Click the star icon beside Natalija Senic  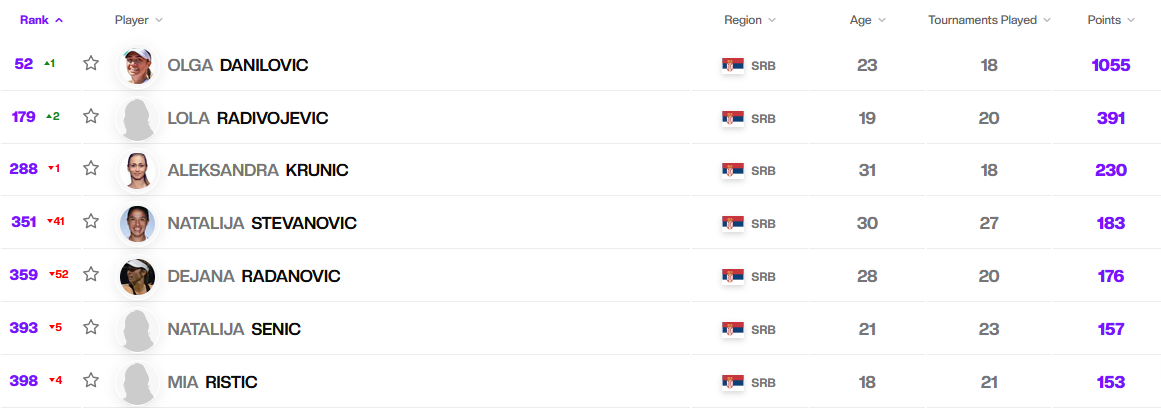tap(91, 327)
